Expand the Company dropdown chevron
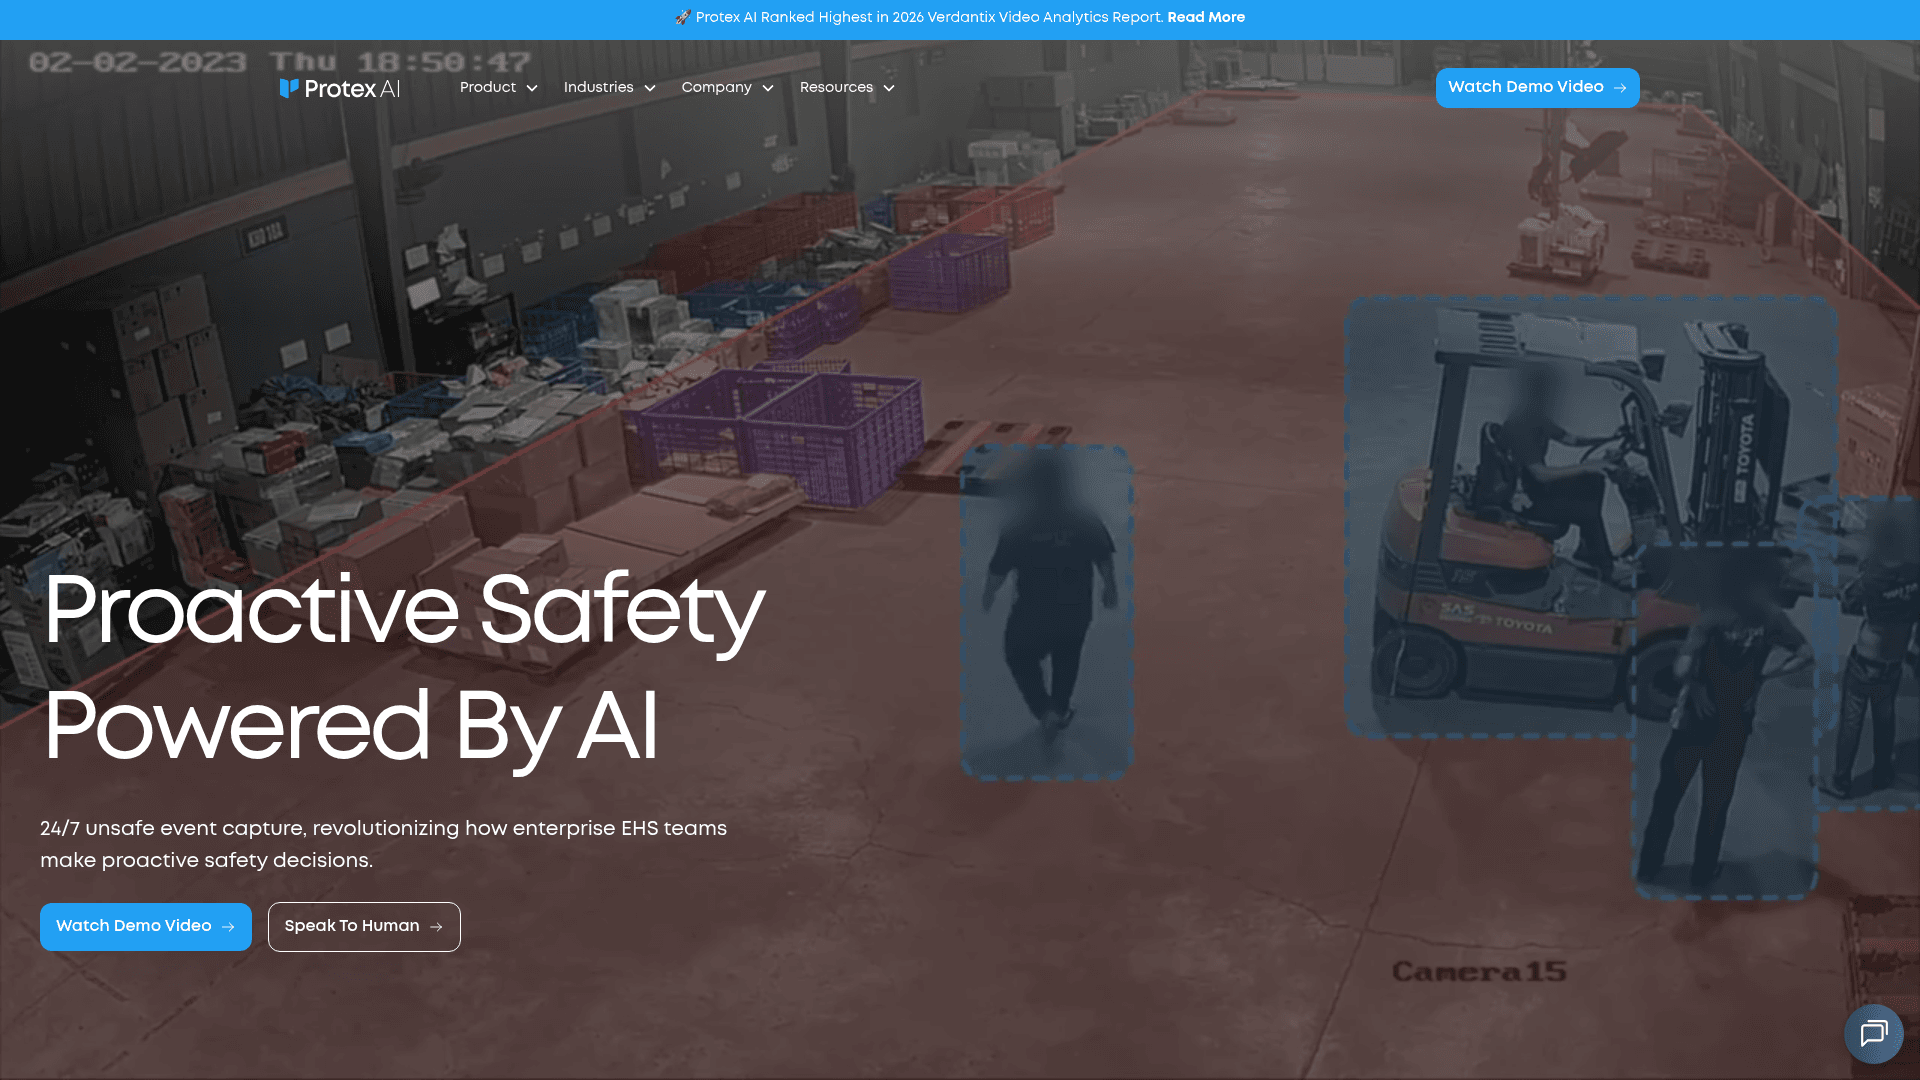The height and width of the screenshot is (1080, 1920). tap(768, 88)
